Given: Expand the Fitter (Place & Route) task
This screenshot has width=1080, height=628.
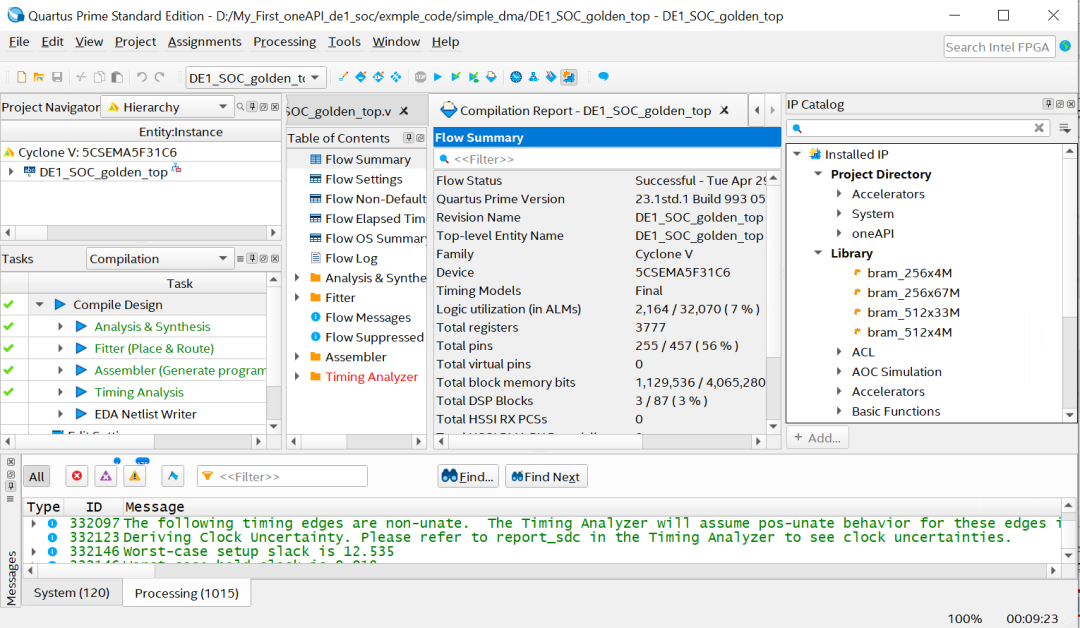Looking at the screenshot, I should coord(60,348).
